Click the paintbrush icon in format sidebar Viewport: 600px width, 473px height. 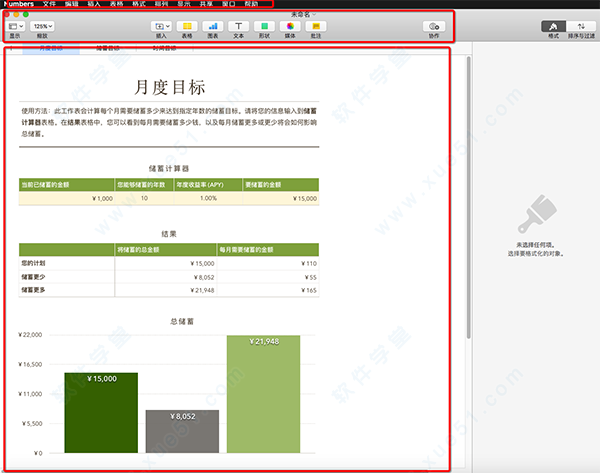pyautogui.click(x=537, y=214)
